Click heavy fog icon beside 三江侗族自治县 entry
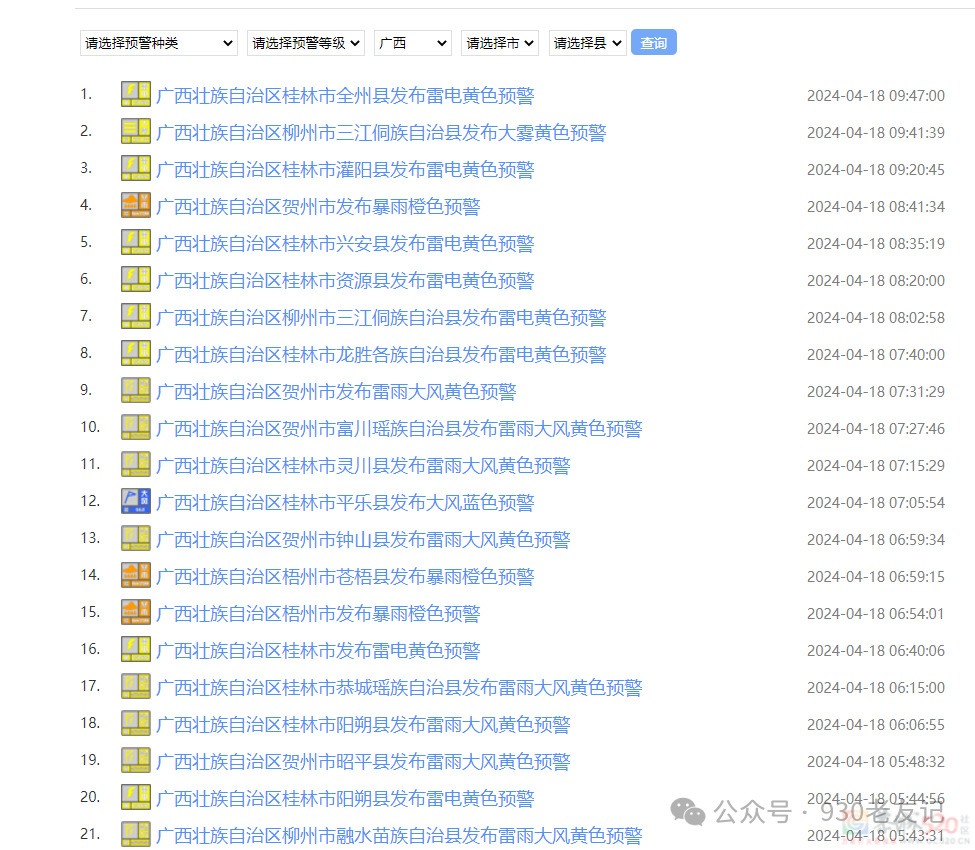The height and width of the screenshot is (850, 975). (x=135, y=132)
